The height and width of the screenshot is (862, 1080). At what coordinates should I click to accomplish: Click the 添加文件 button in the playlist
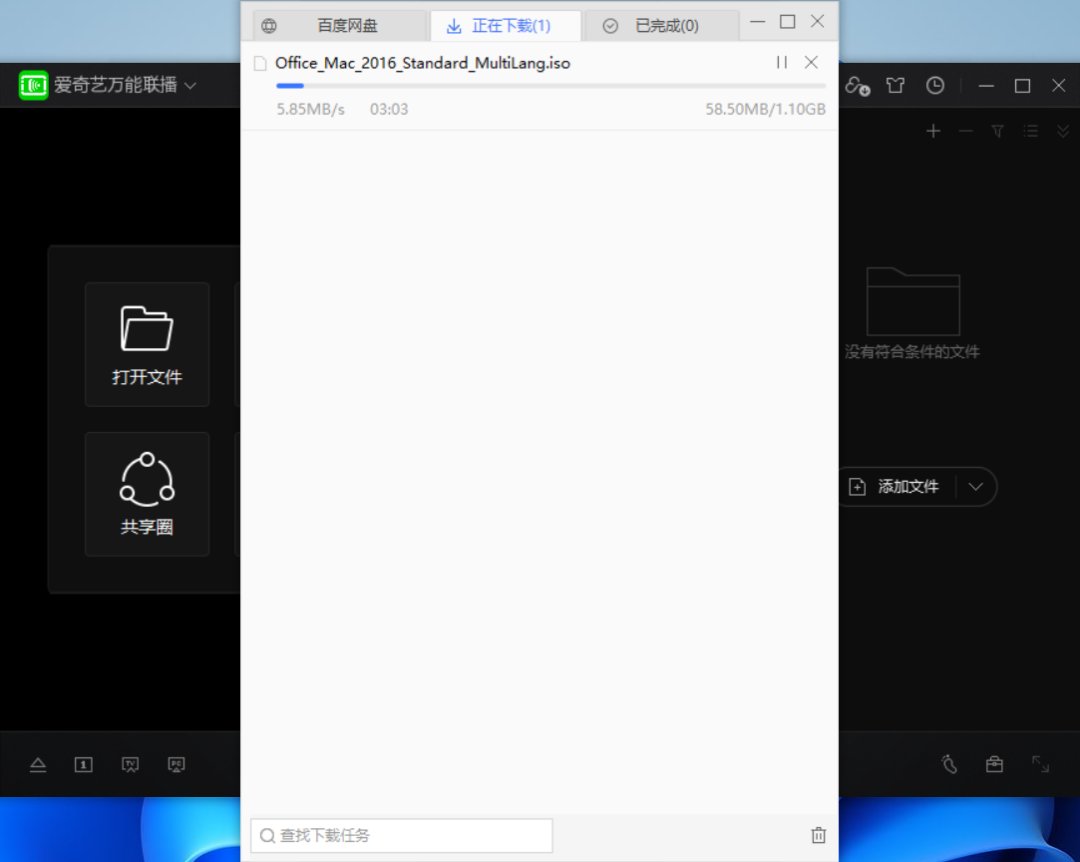click(895, 486)
